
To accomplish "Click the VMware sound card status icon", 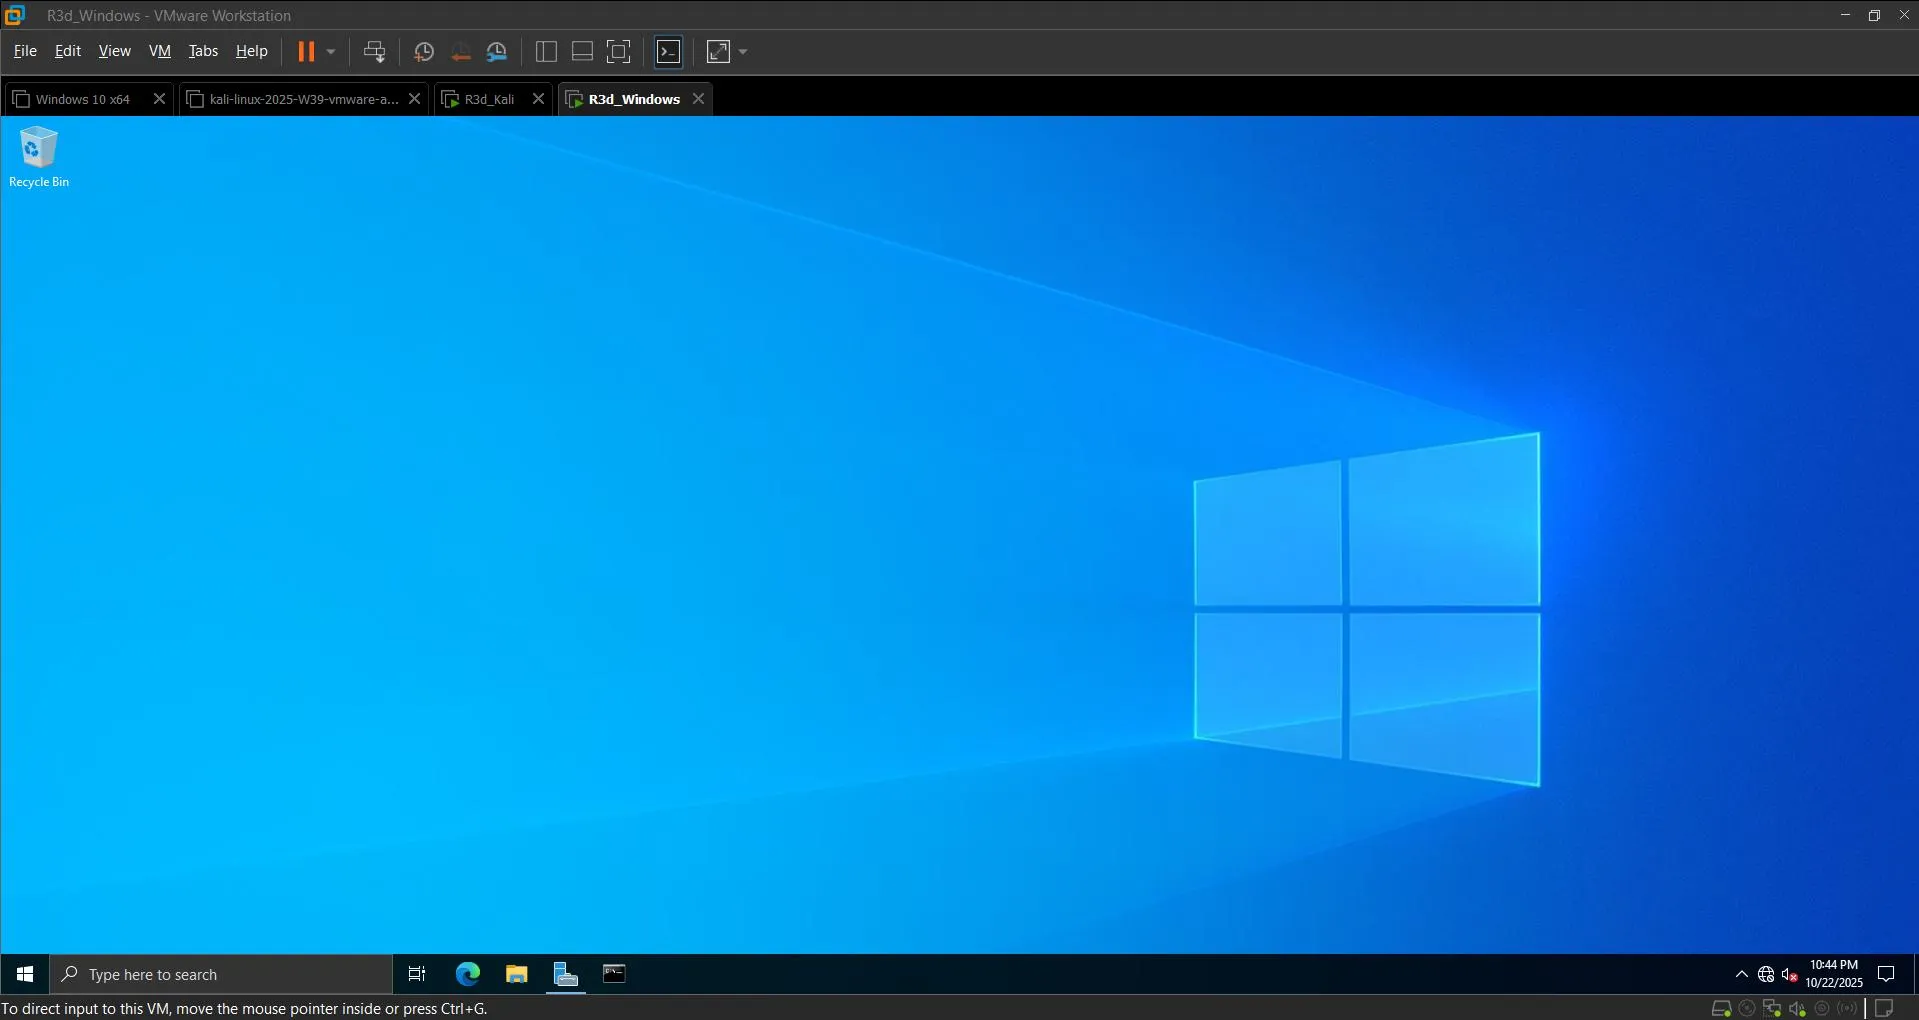I will 1797,1008.
